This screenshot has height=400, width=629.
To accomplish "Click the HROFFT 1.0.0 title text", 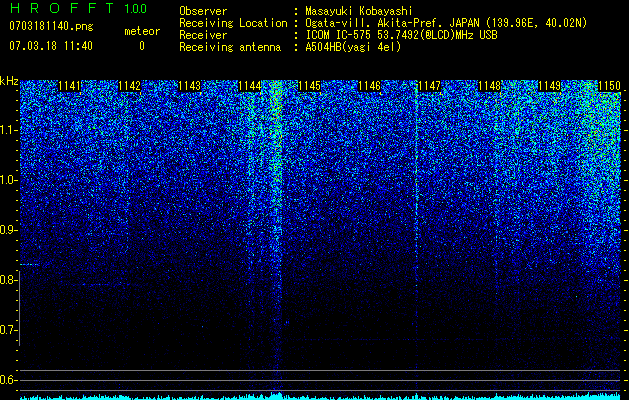I will 78,8.
